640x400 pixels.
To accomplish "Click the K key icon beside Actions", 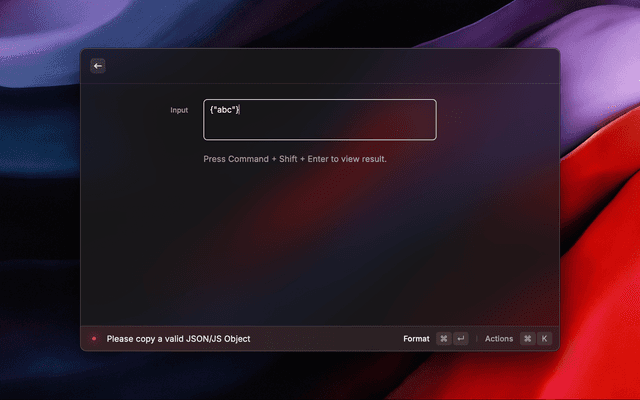I will [x=544, y=339].
